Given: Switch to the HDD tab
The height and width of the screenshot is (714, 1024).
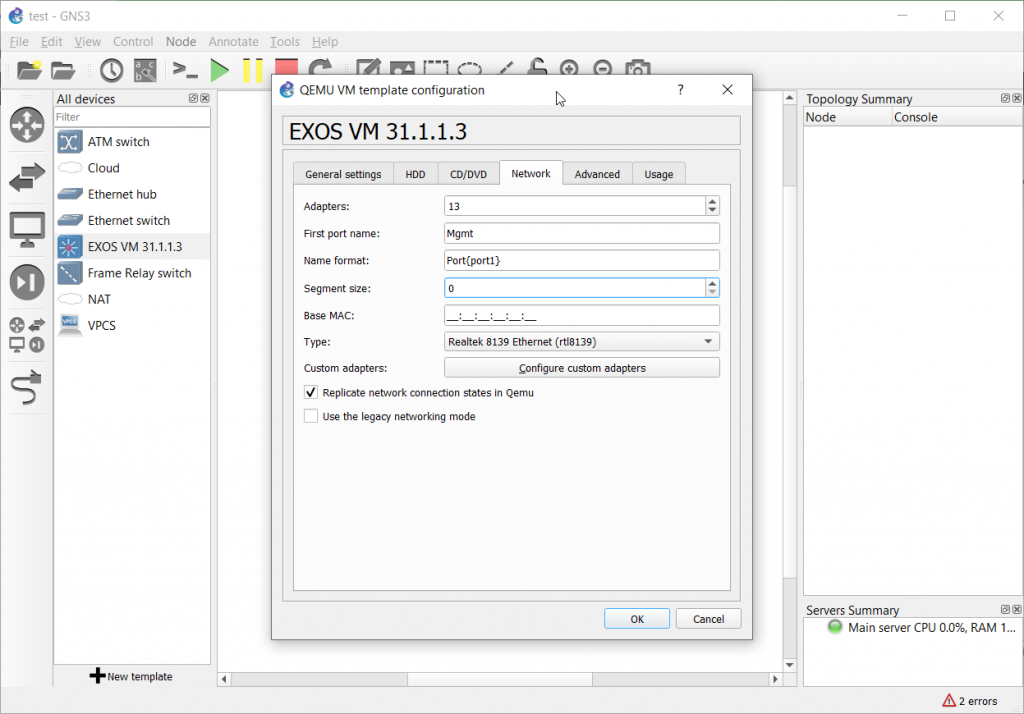Looking at the screenshot, I should click(x=415, y=174).
